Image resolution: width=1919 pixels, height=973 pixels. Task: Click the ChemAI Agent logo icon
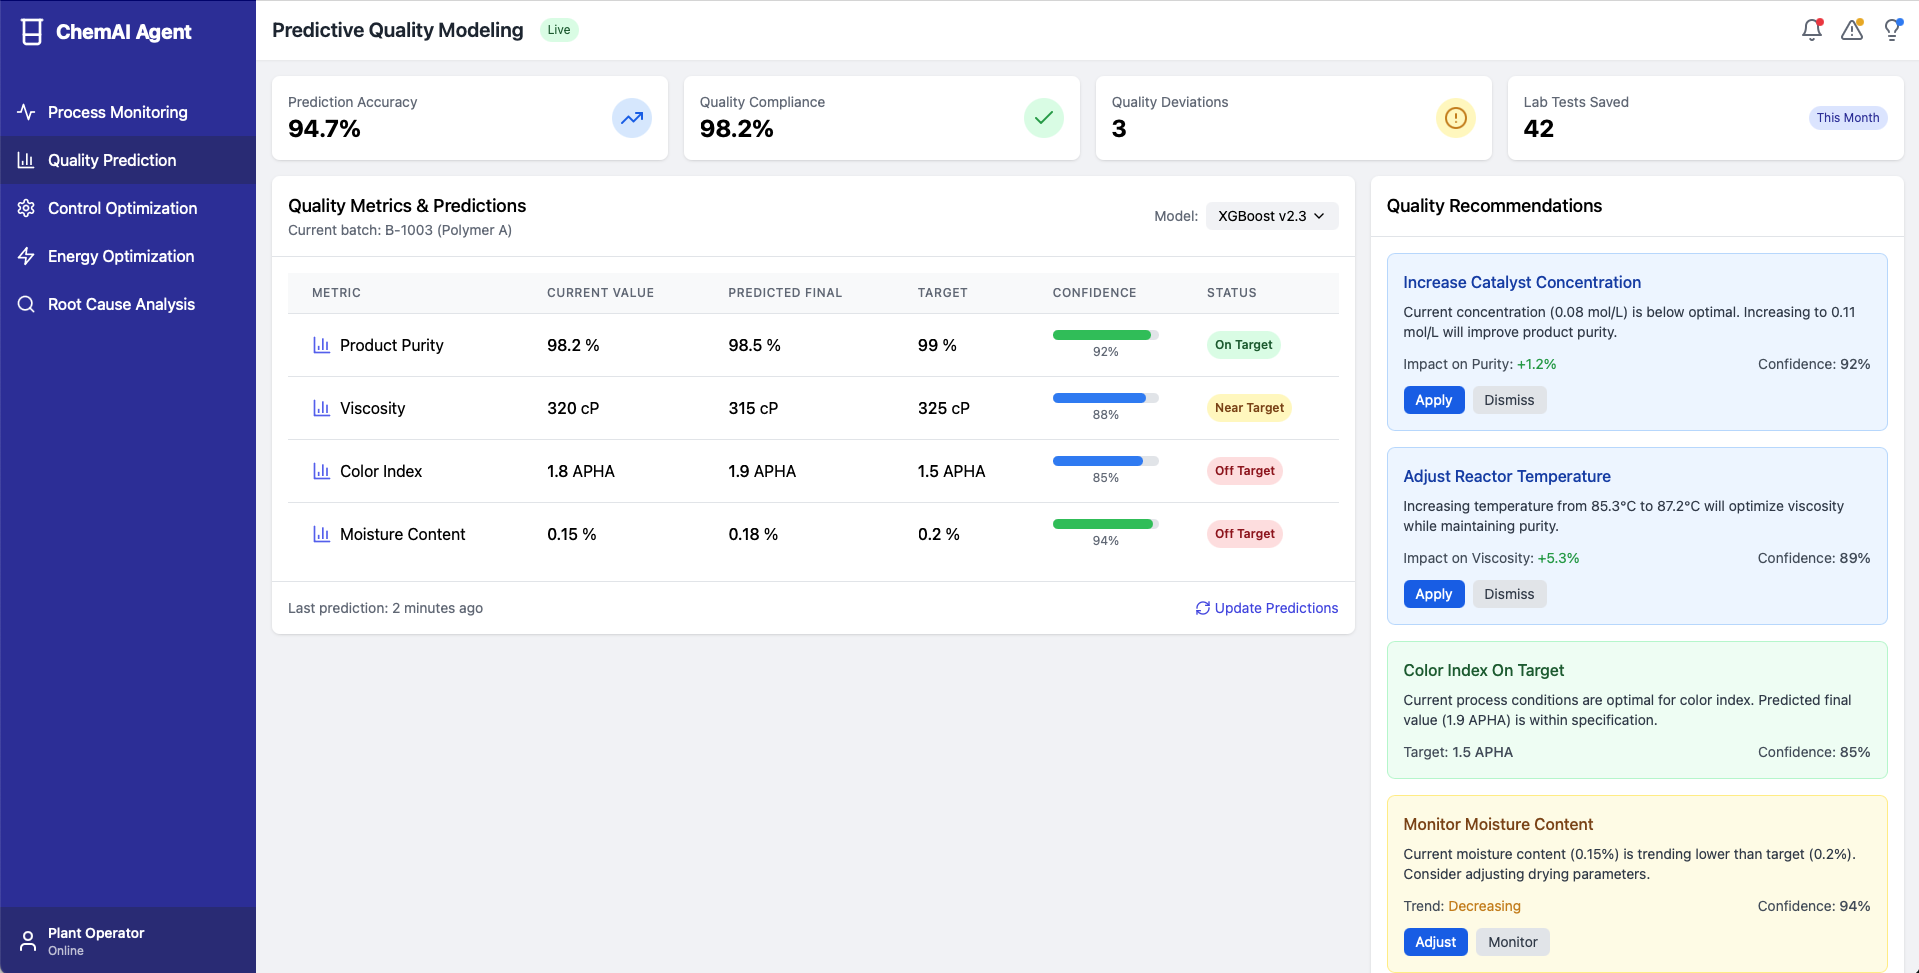[32, 32]
